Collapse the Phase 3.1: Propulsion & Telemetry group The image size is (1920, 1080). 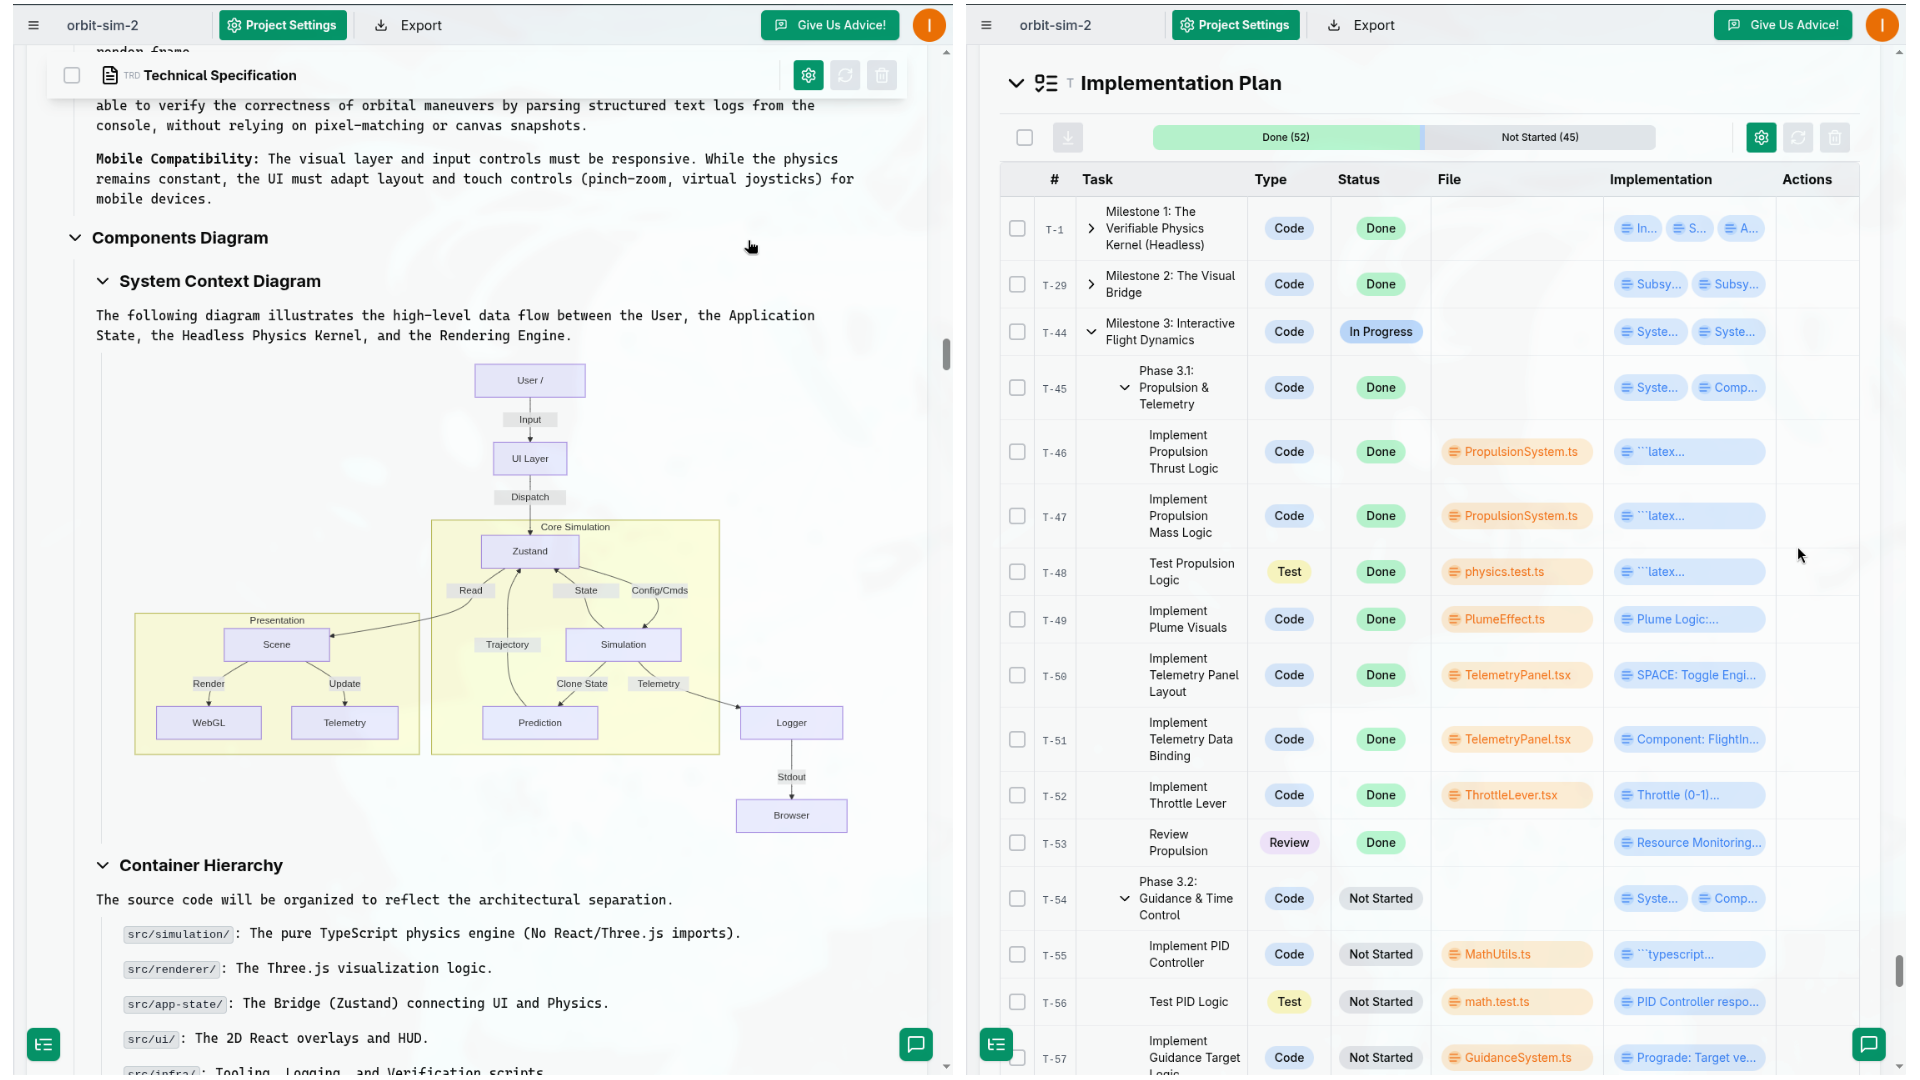pyautogui.click(x=1123, y=388)
